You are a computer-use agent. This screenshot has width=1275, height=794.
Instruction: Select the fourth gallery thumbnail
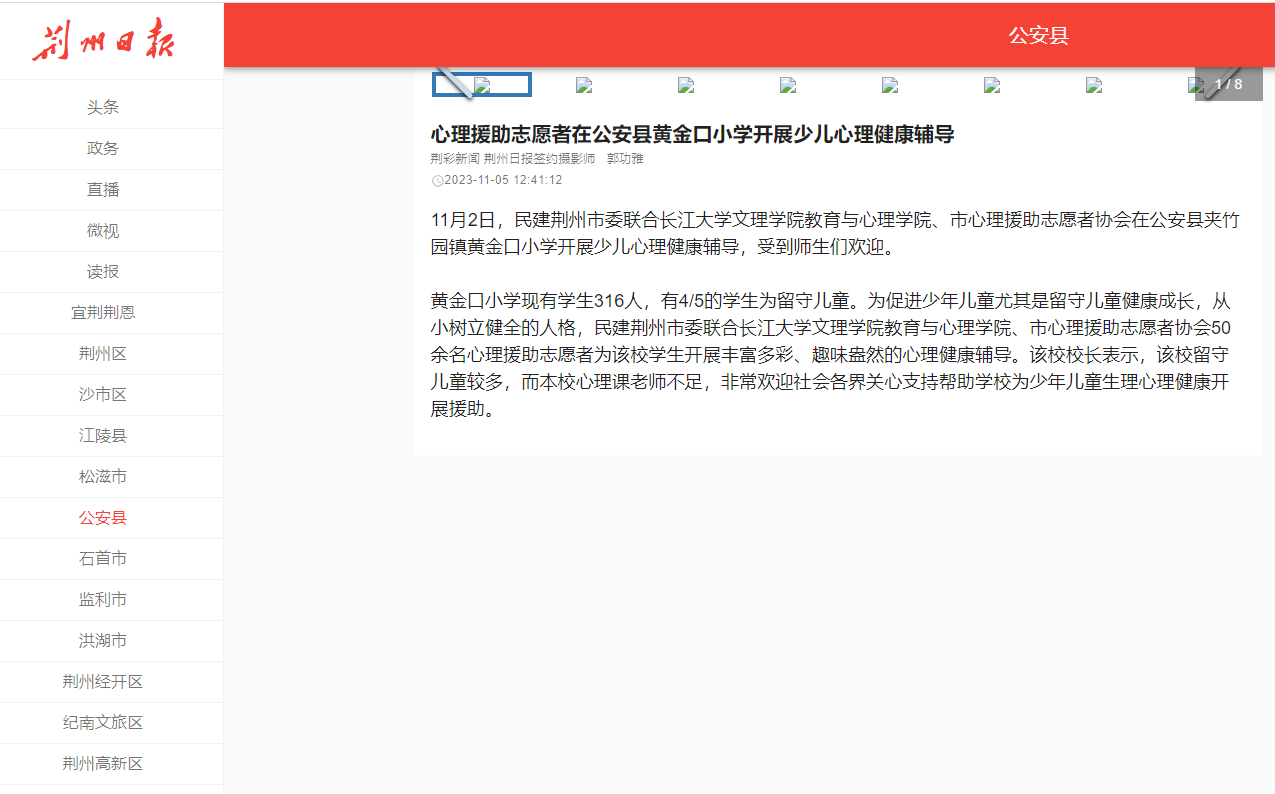[788, 85]
